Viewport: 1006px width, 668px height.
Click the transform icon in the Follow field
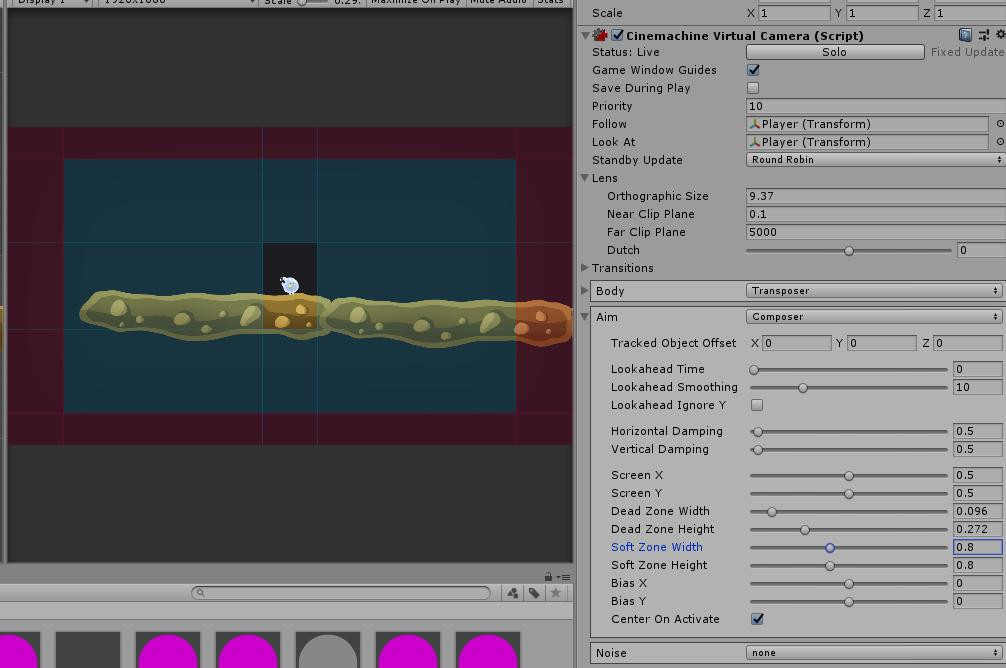coord(755,124)
